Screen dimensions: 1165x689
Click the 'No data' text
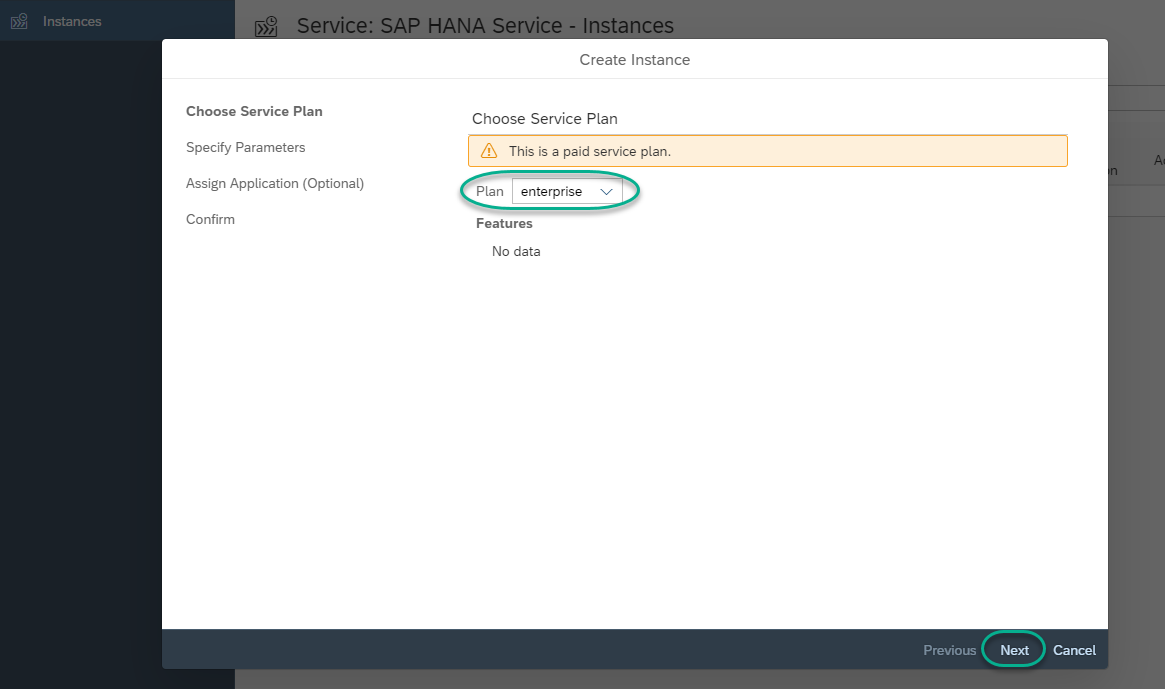pos(516,251)
